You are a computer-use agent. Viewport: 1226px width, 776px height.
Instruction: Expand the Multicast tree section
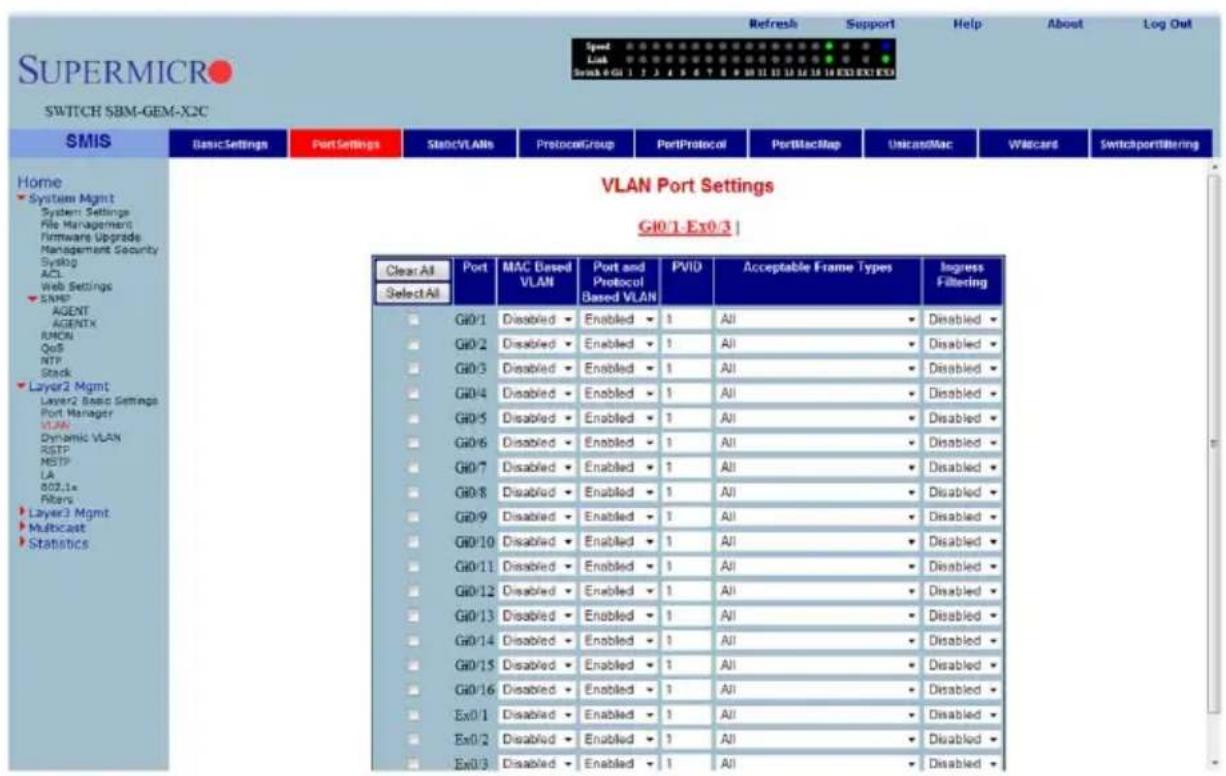click(22, 528)
